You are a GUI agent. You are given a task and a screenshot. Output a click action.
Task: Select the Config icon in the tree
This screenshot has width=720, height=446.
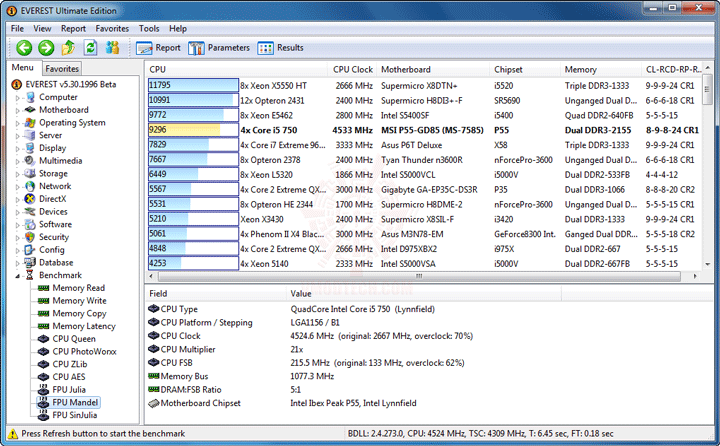[30, 250]
